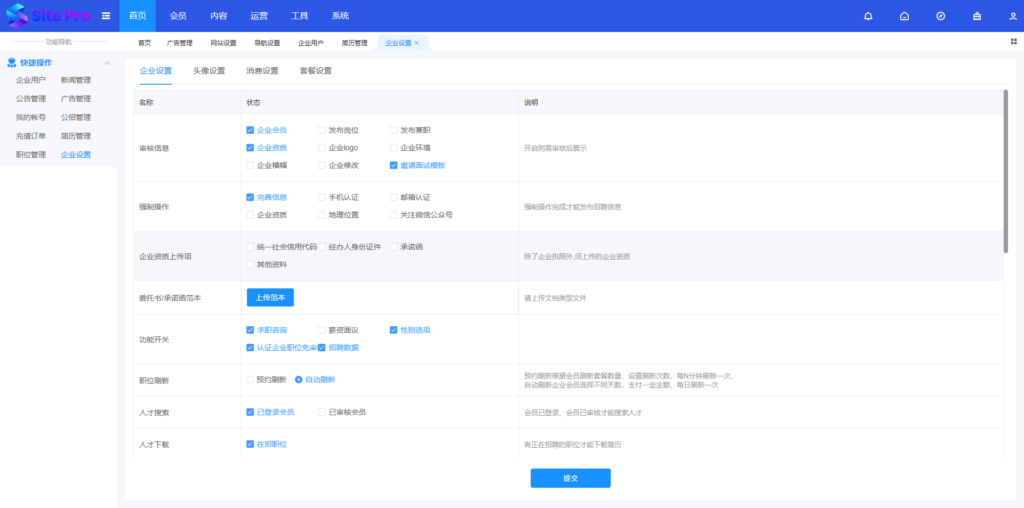Open notifications via the bell icon

tap(868, 16)
